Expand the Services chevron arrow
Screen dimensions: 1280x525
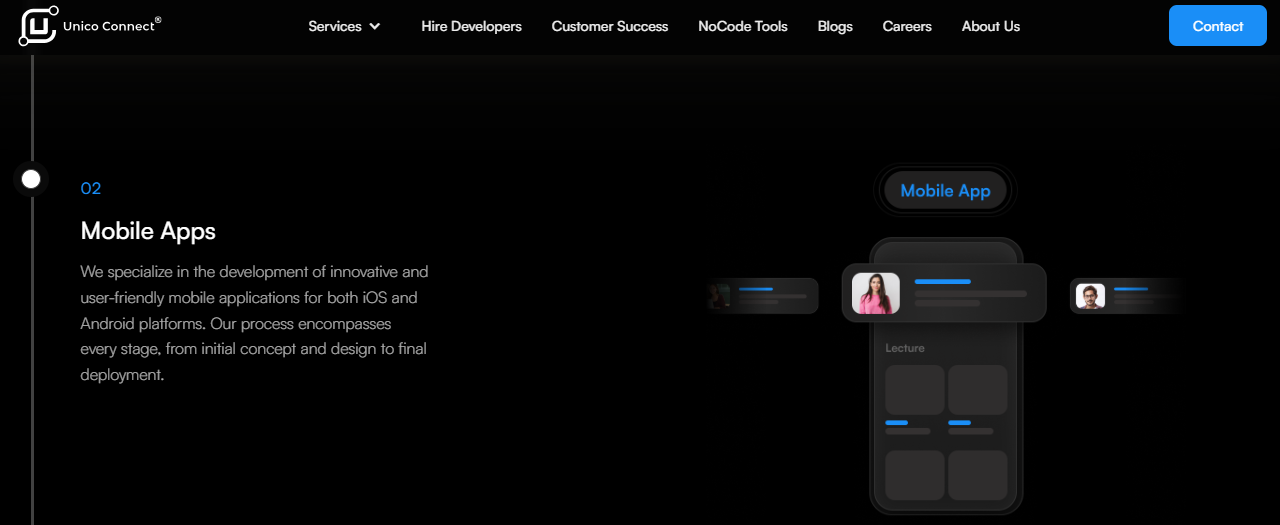(375, 27)
